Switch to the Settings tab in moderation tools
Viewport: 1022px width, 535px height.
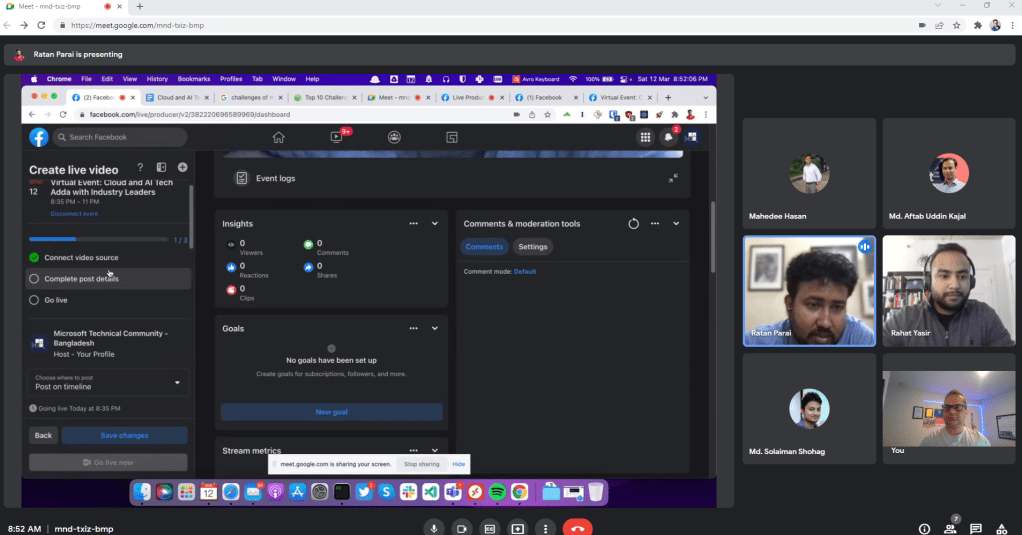click(533, 247)
